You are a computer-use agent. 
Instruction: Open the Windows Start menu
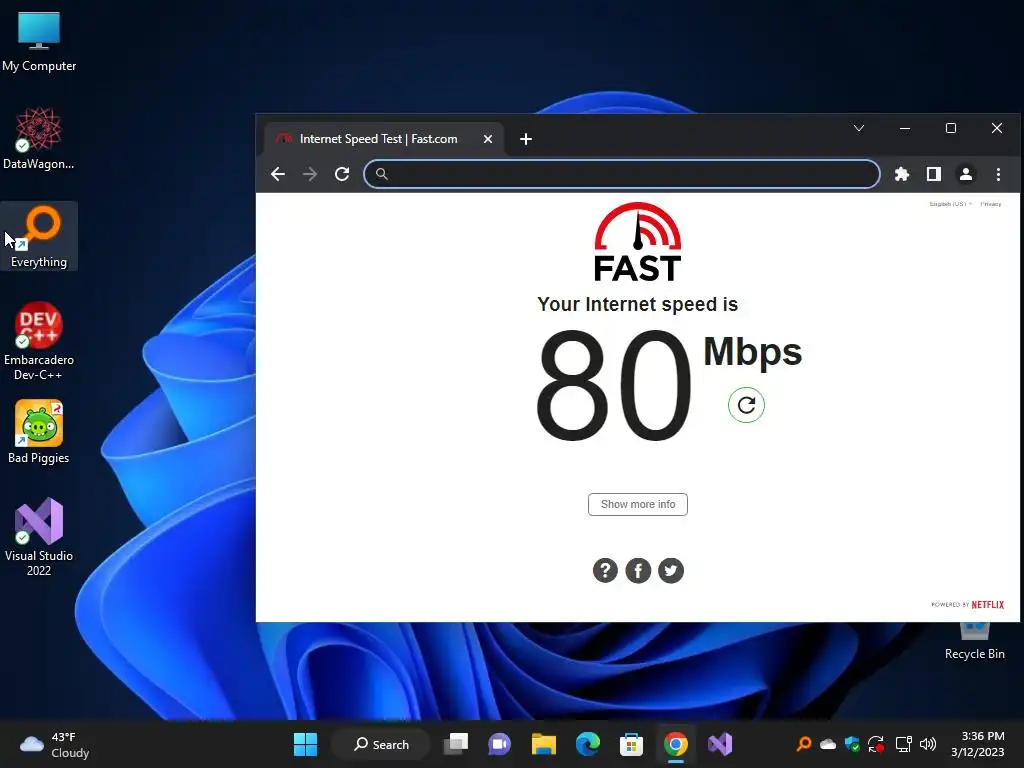click(305, 744)
